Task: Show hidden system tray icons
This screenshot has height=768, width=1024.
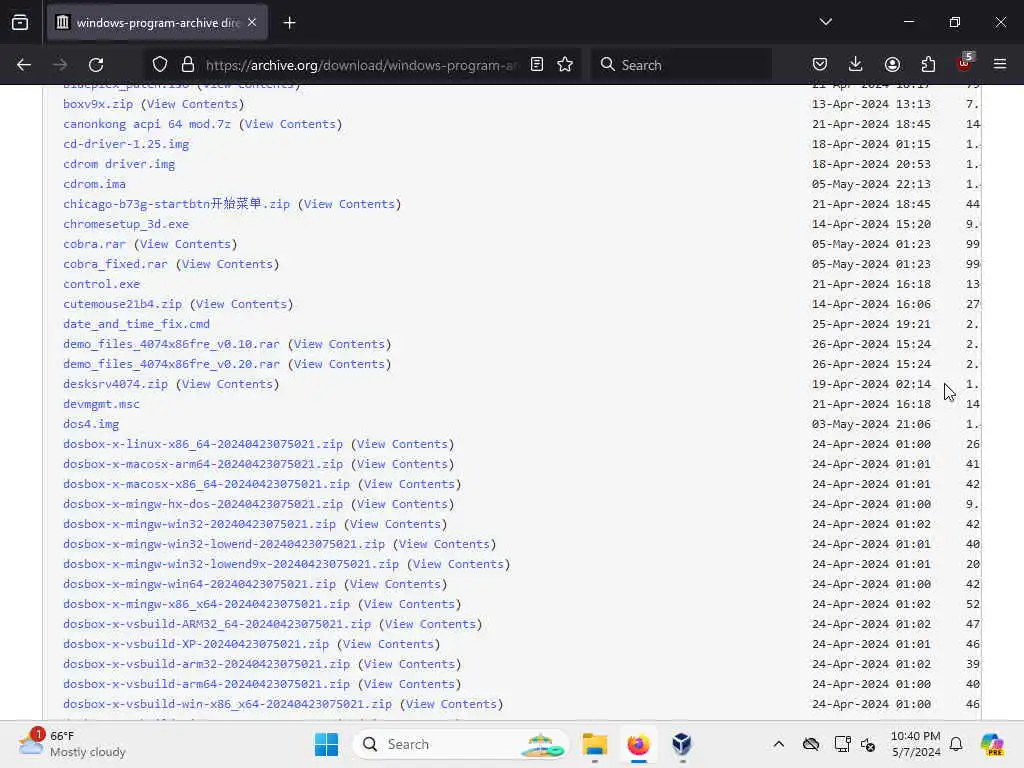Action: point(778,744)
